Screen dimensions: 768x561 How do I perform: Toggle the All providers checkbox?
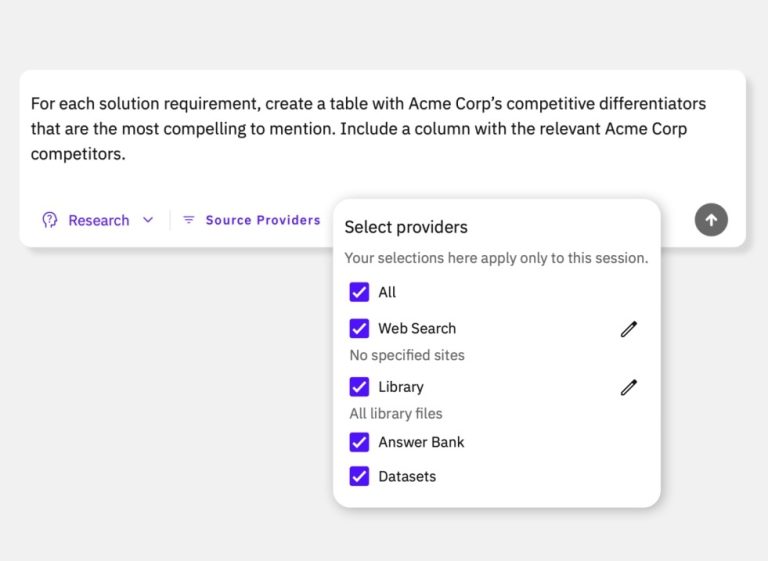click(359, 292)
